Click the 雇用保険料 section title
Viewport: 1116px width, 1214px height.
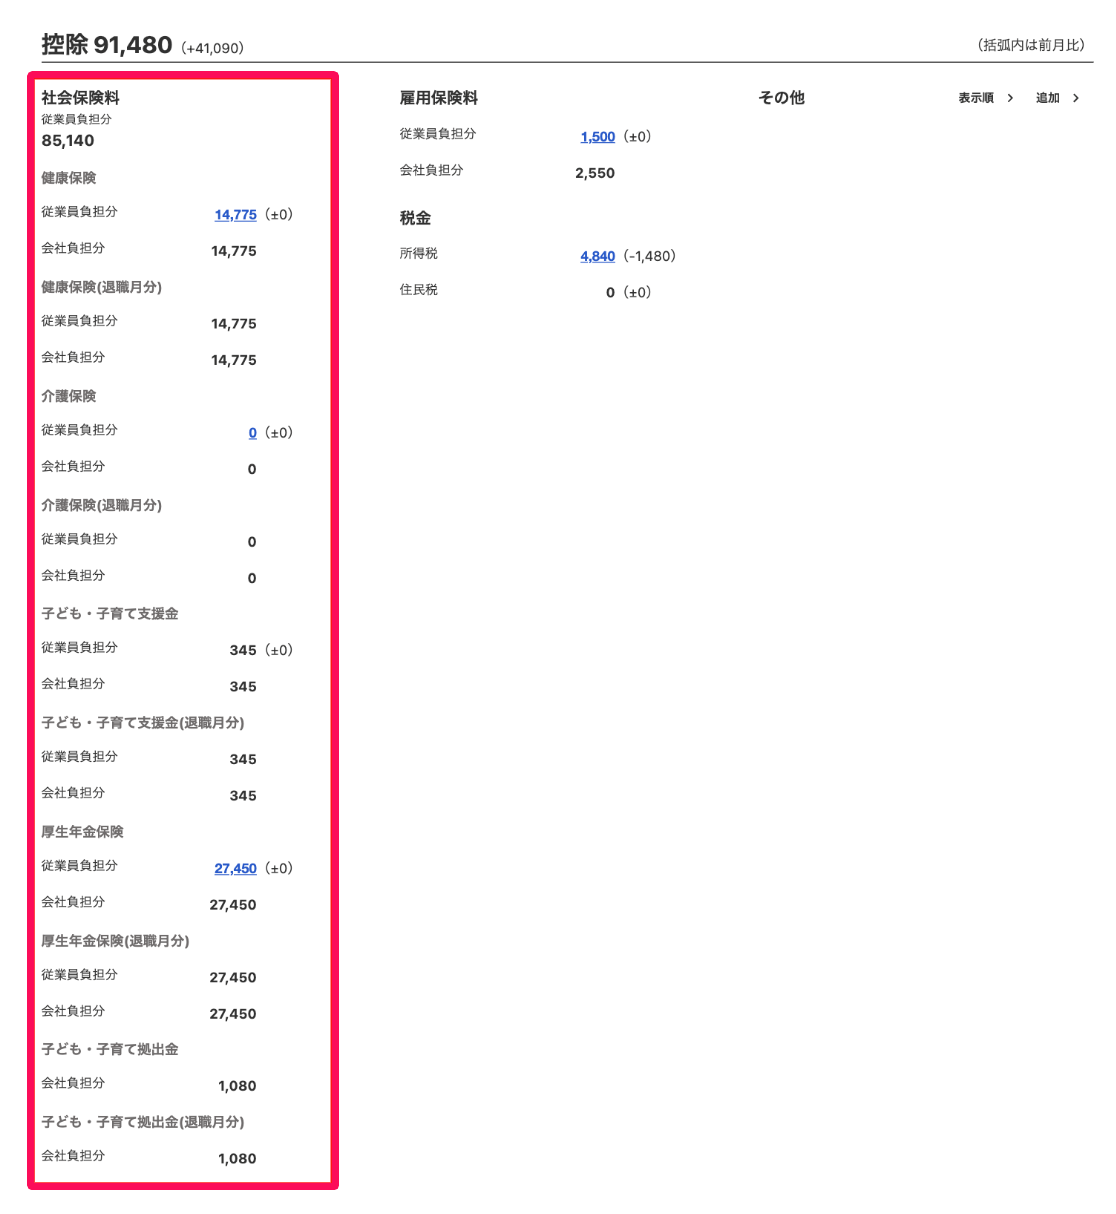coord(439,98)
